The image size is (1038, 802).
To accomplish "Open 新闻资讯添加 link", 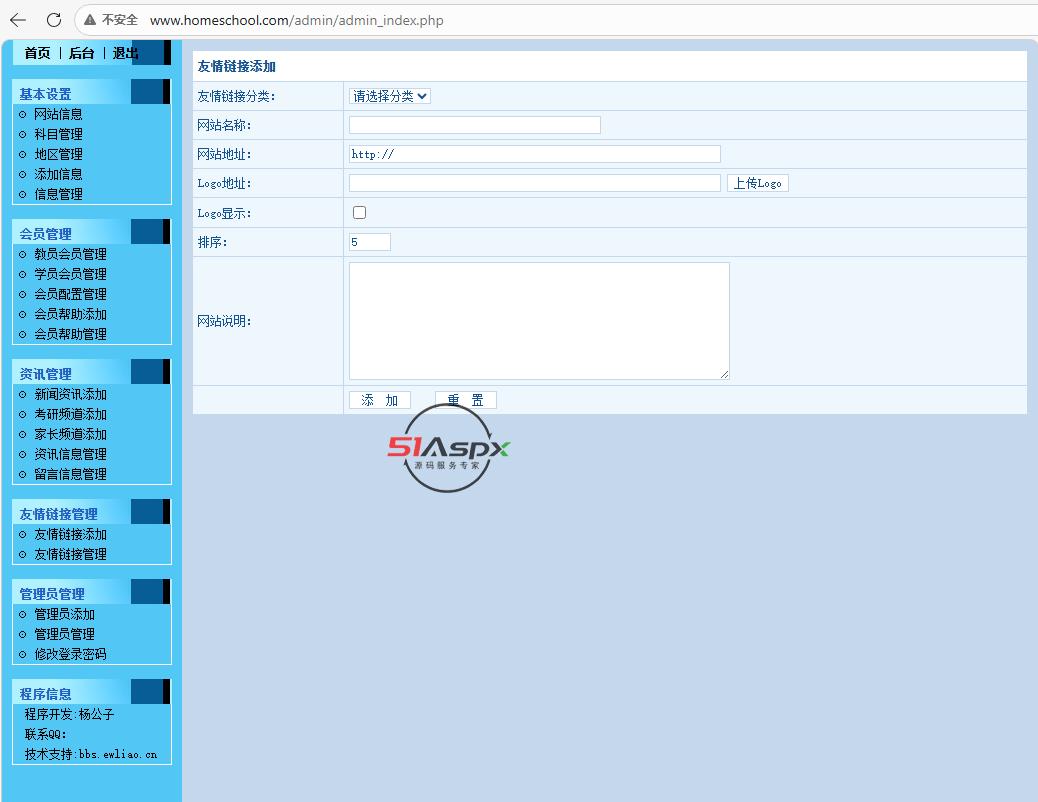I will pyautogui.click(x=70, y=395).
